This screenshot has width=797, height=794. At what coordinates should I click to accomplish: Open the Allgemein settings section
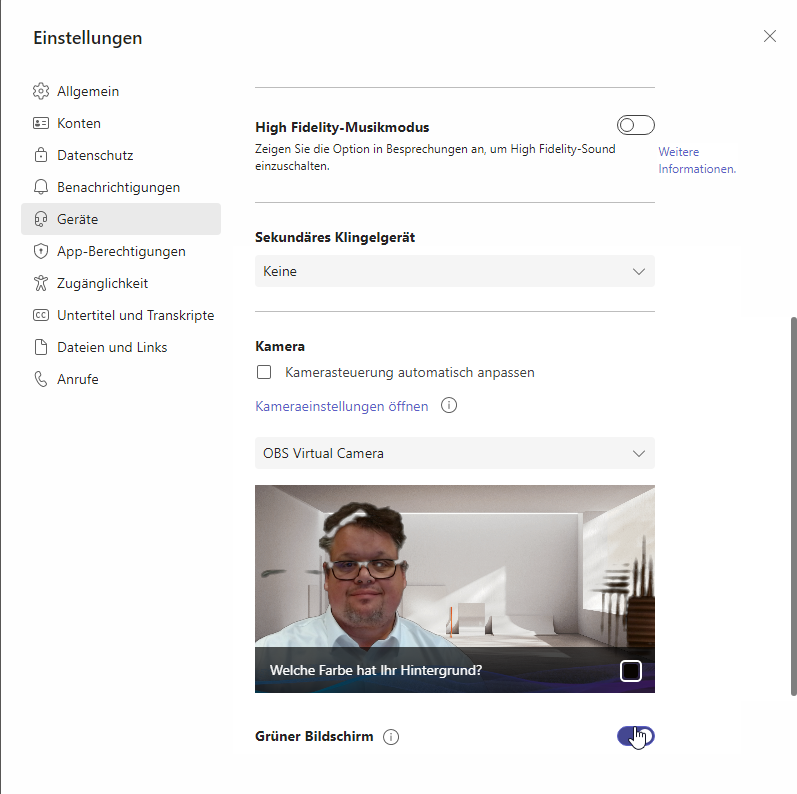pyautogui.click(x=121, y=91)
